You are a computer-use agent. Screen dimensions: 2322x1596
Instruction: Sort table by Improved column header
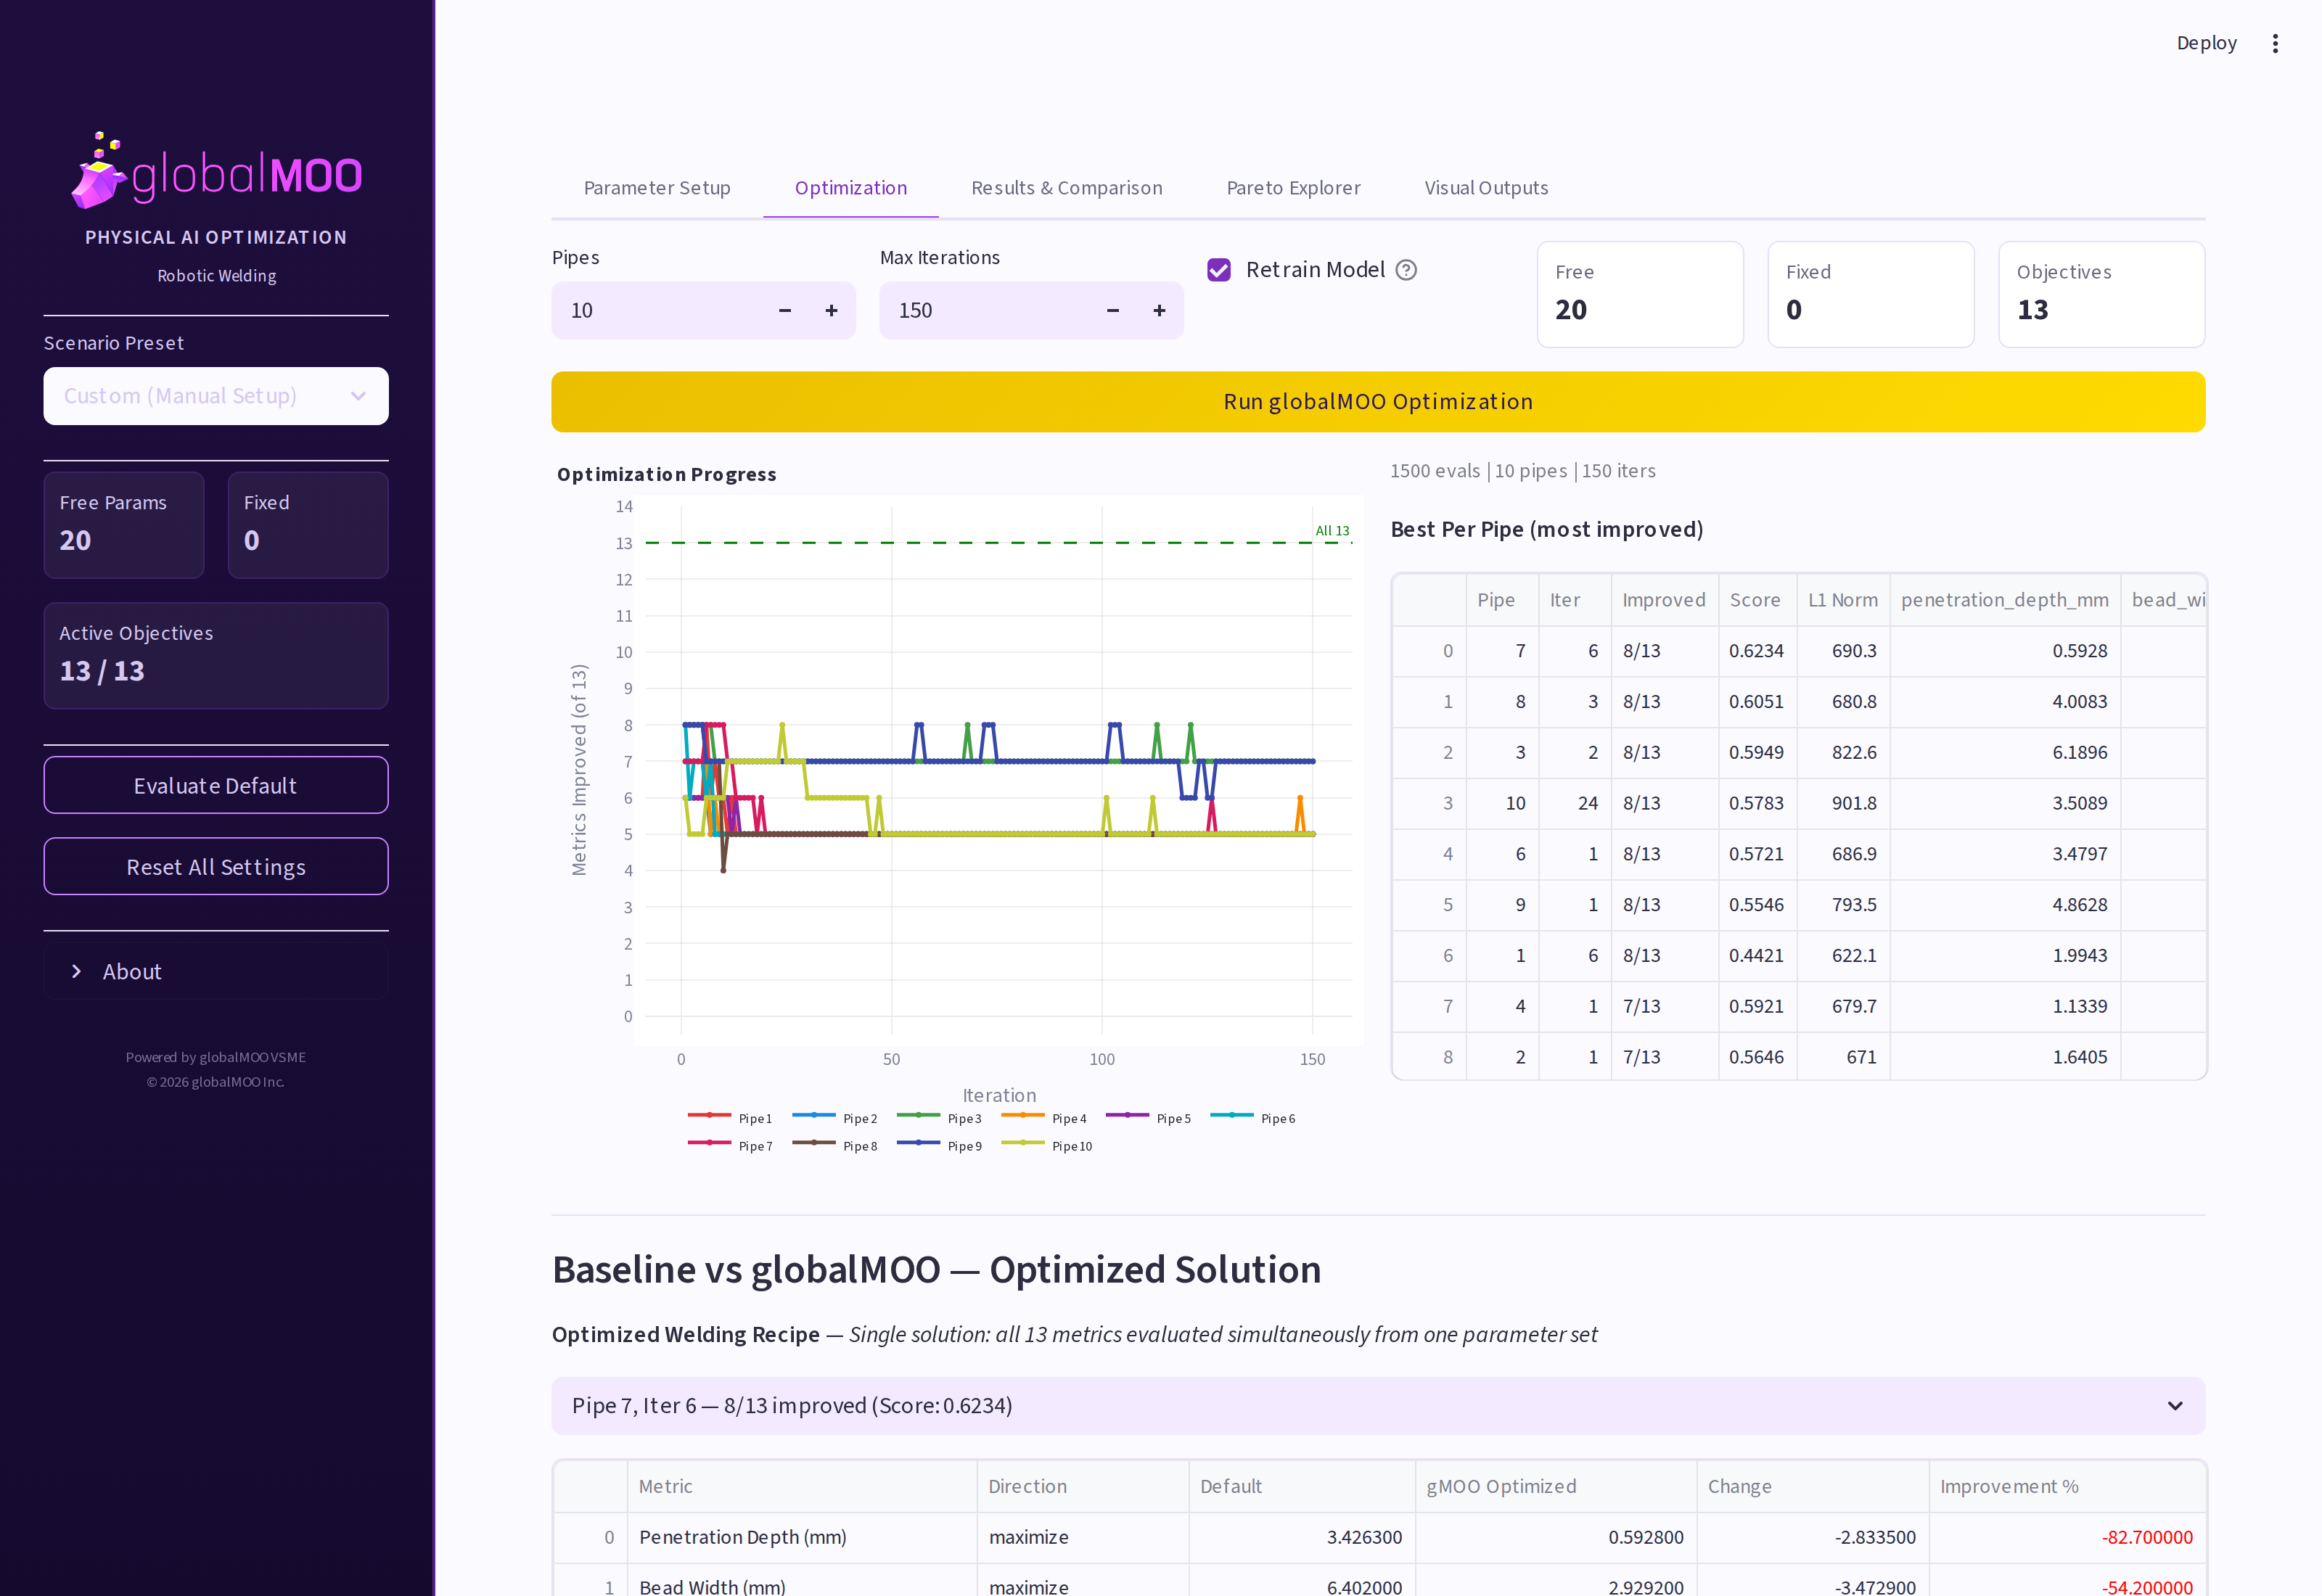(x=1664, y=600)
